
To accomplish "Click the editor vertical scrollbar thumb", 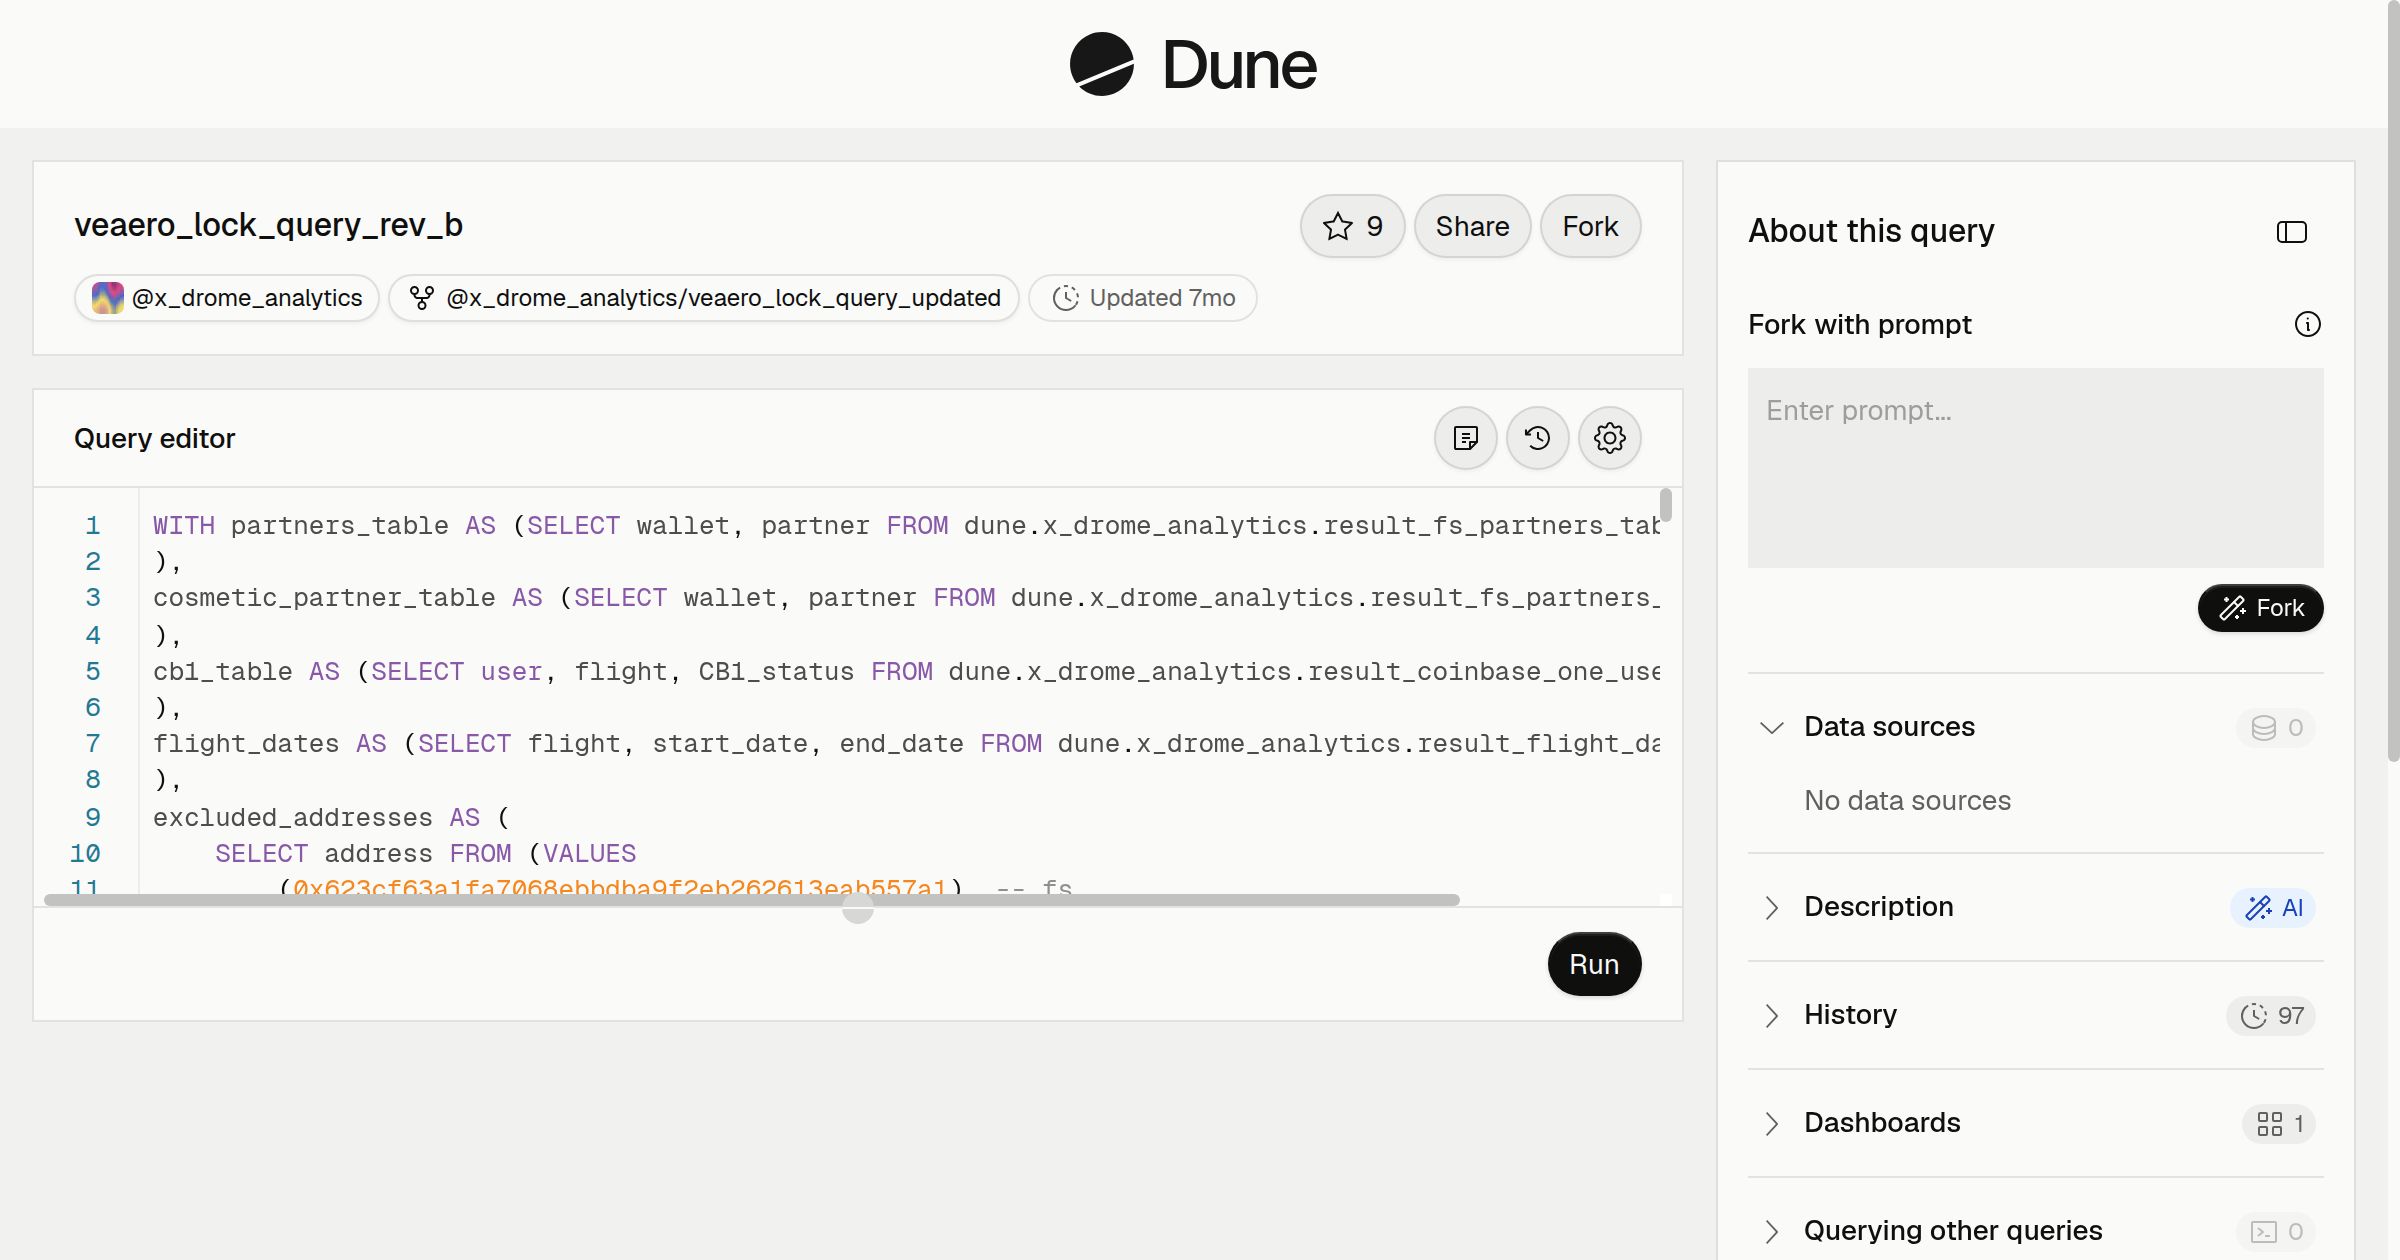I will (1666, 505).
